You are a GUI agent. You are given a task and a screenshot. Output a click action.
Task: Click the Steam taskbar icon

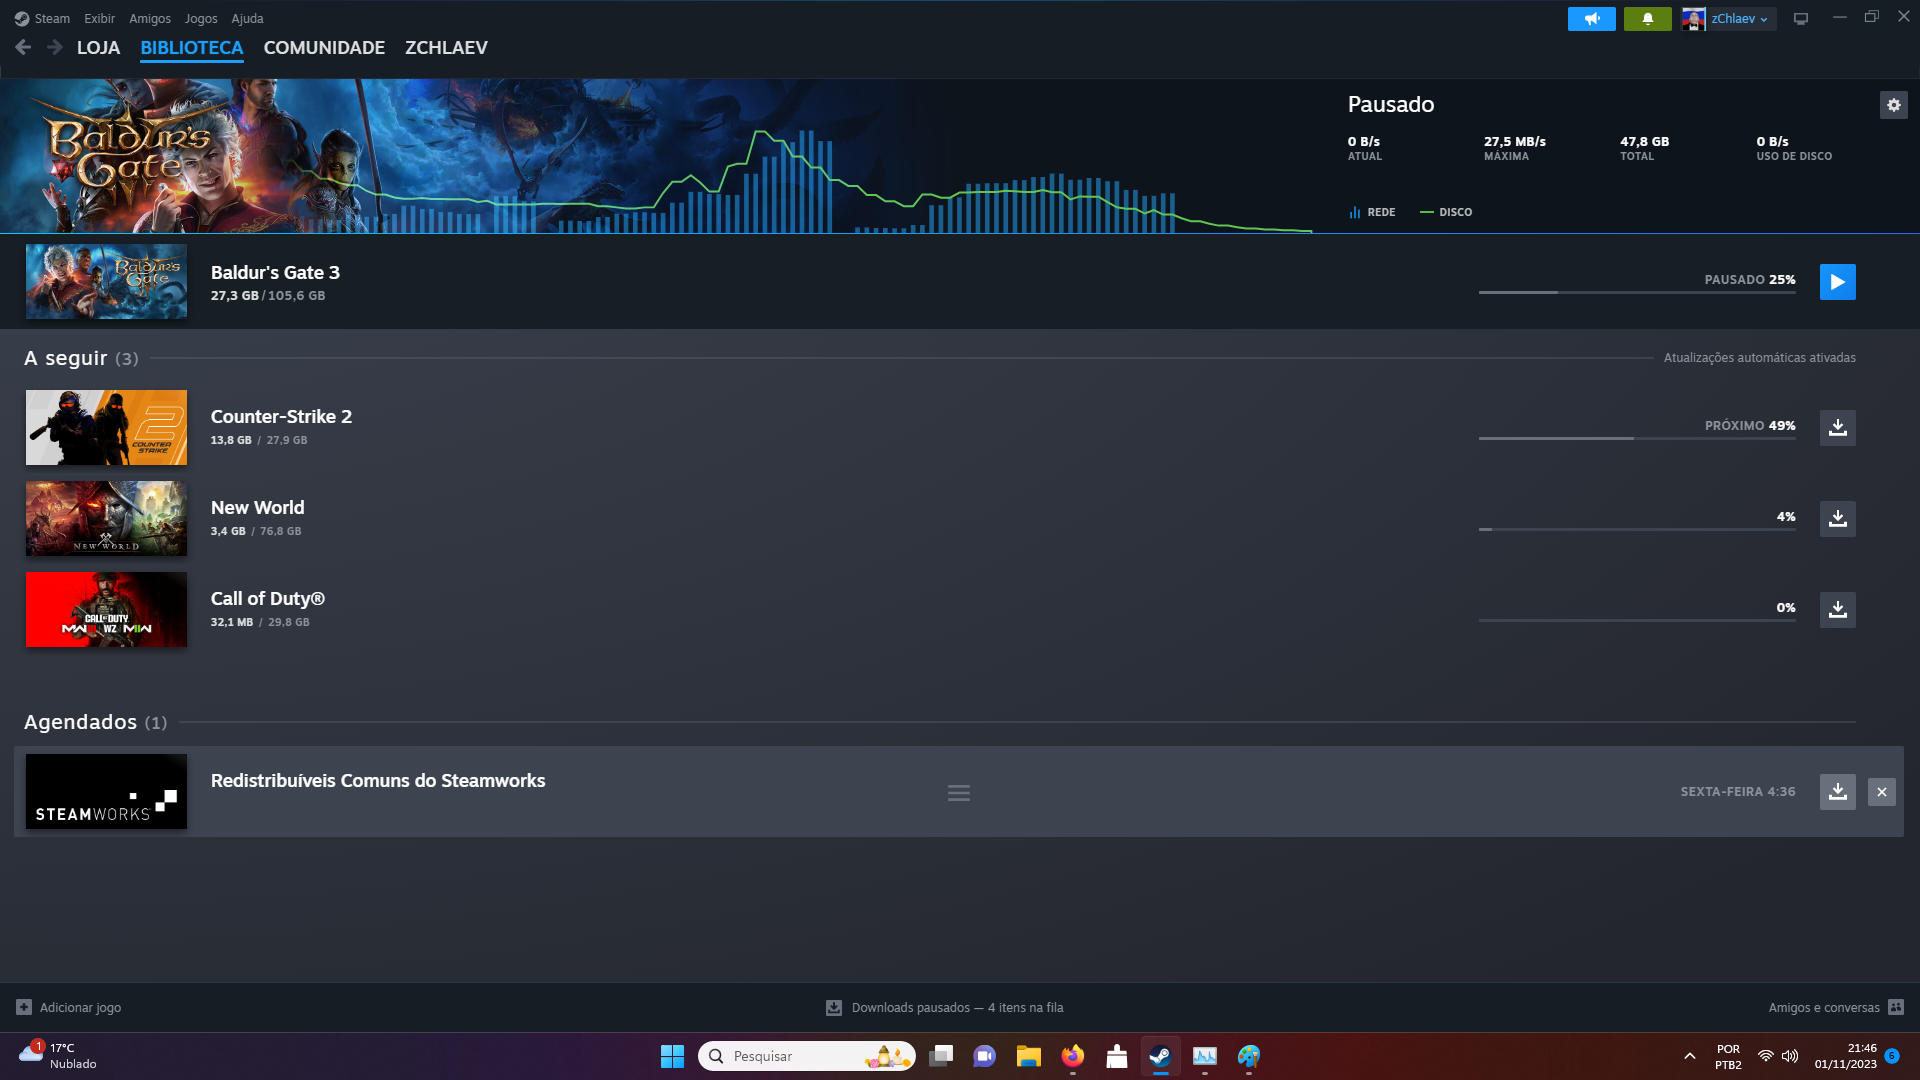tap(1160, 1056)
